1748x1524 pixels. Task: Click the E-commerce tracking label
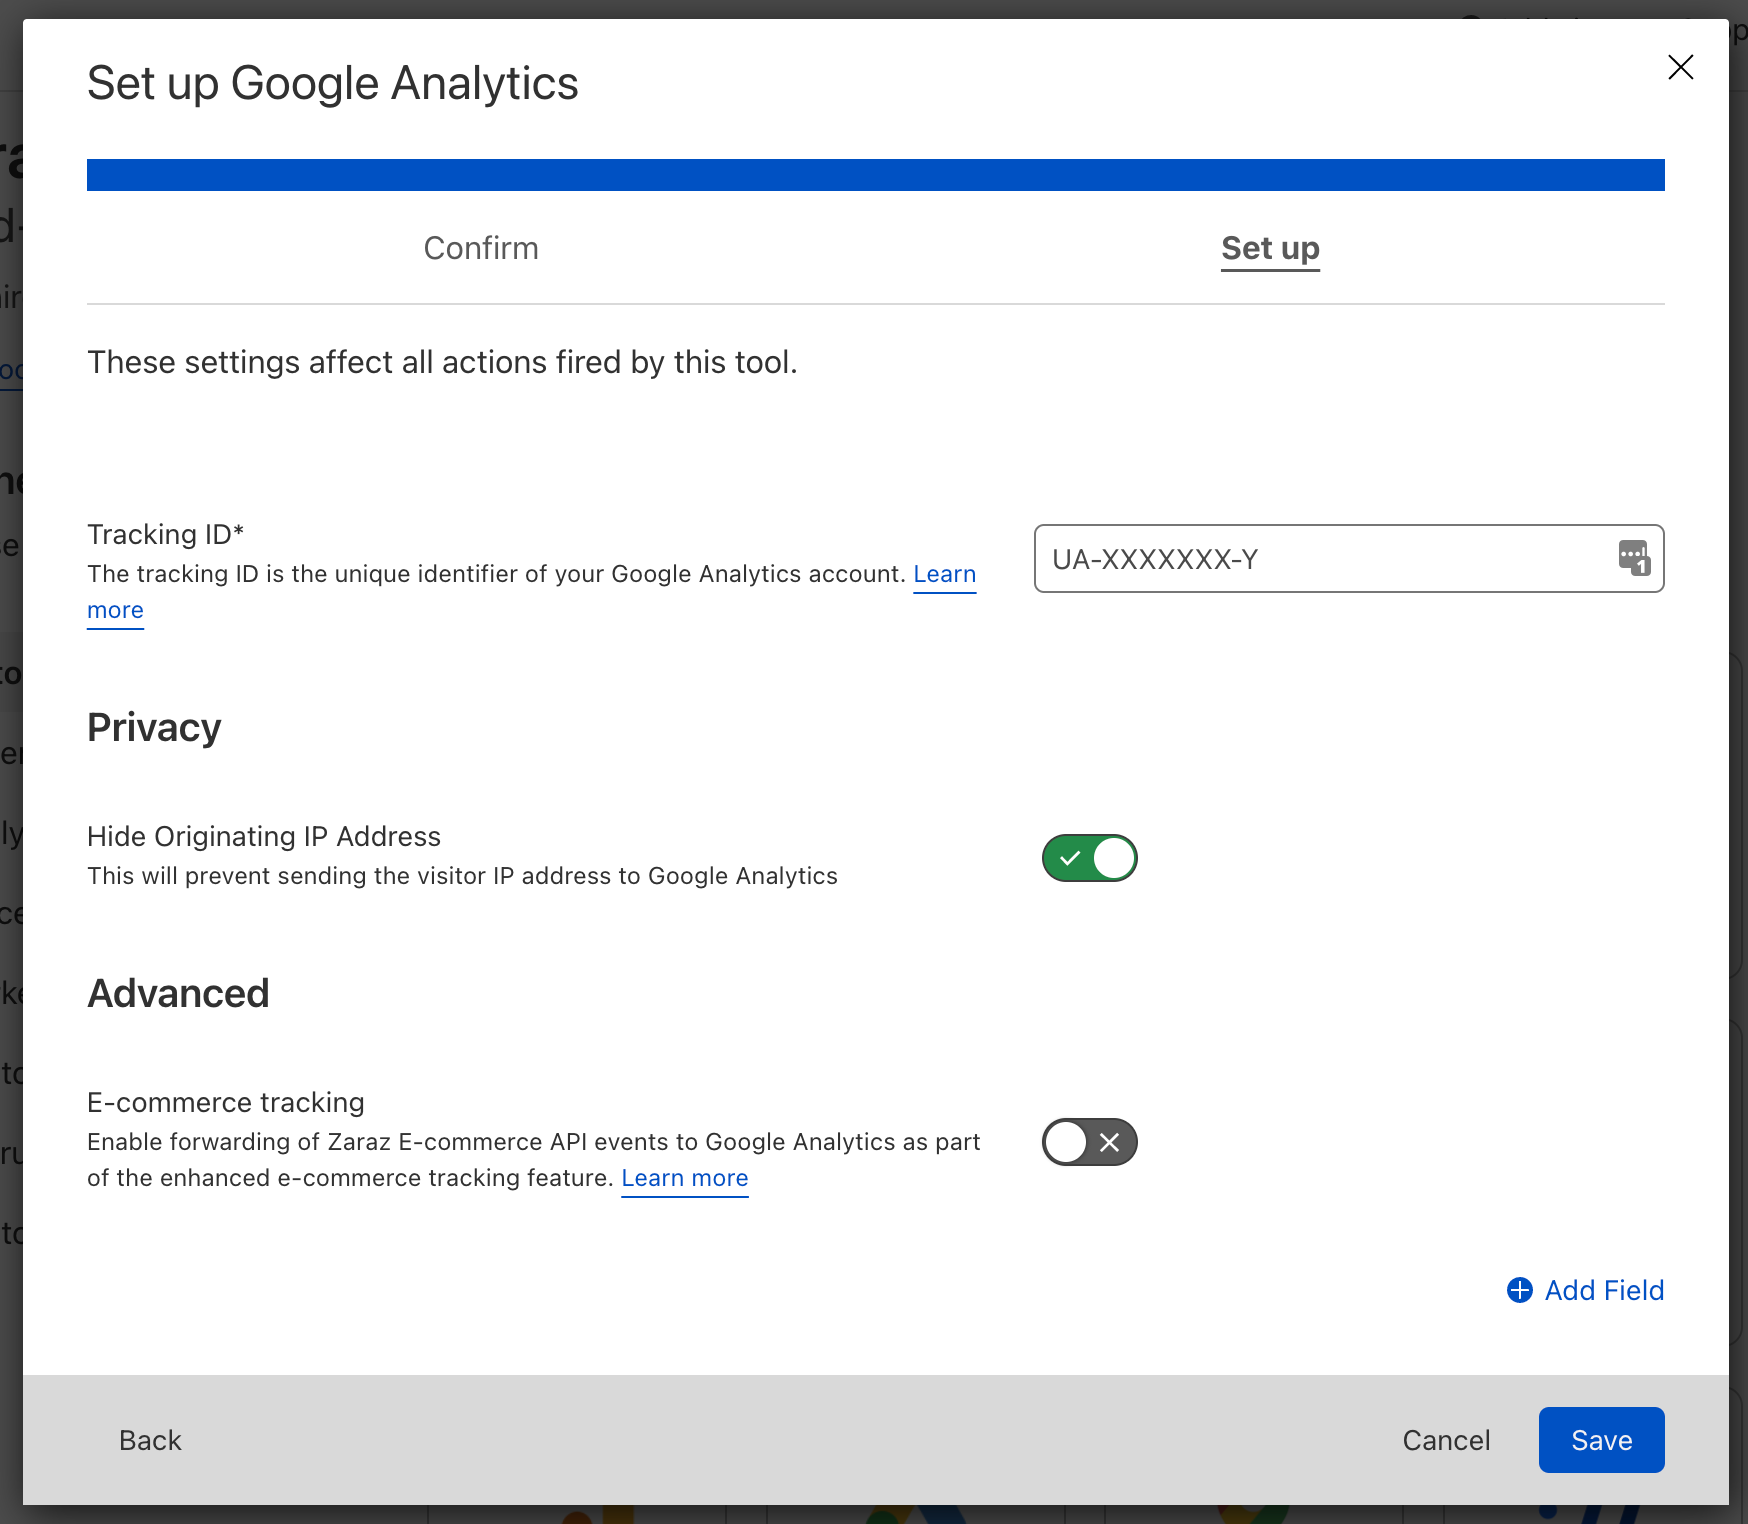pos(226,1103)
